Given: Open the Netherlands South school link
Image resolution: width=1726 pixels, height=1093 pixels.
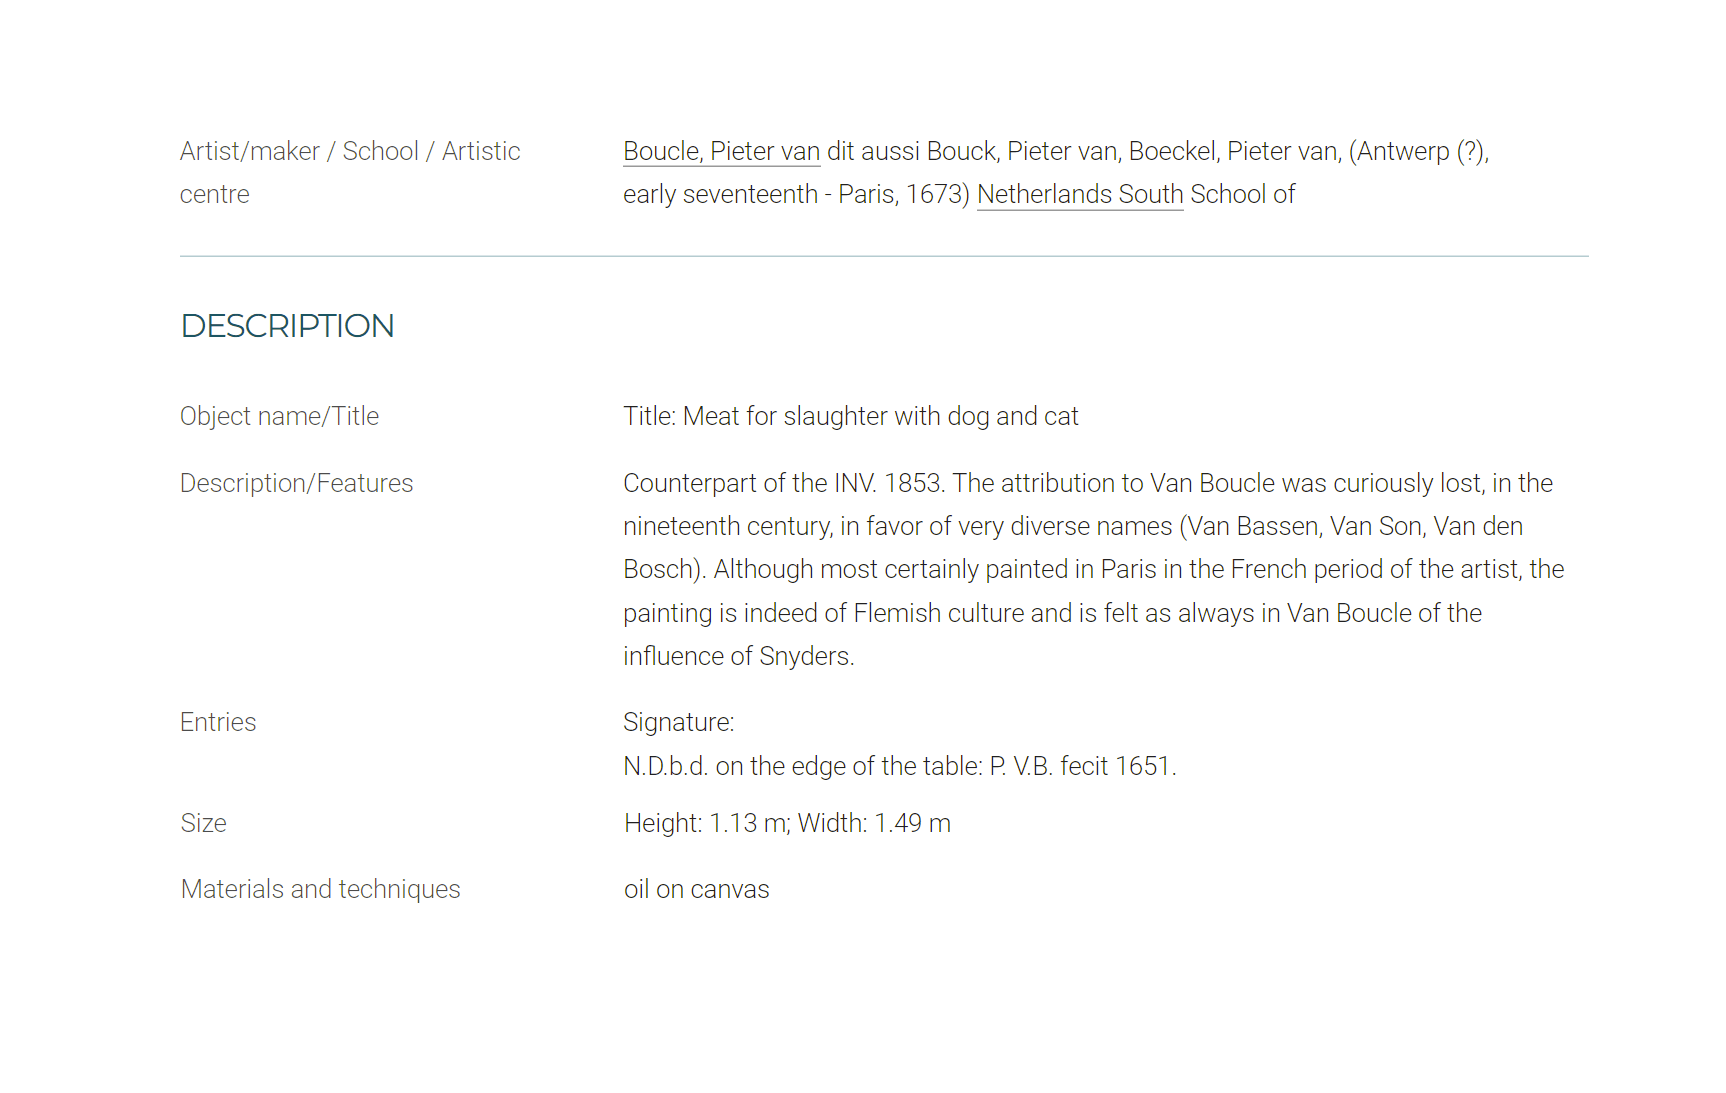Looking at the screenshot, I should 1080,194.
